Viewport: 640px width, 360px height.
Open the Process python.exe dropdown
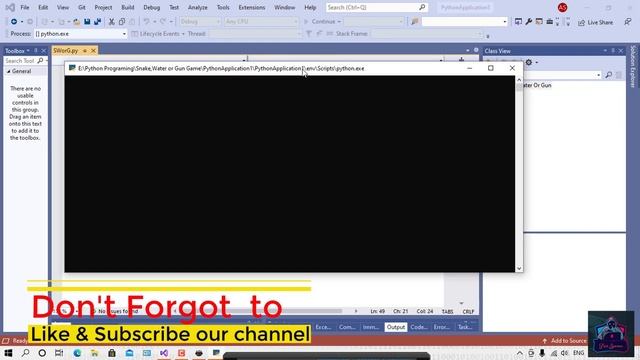coord(80,34)
